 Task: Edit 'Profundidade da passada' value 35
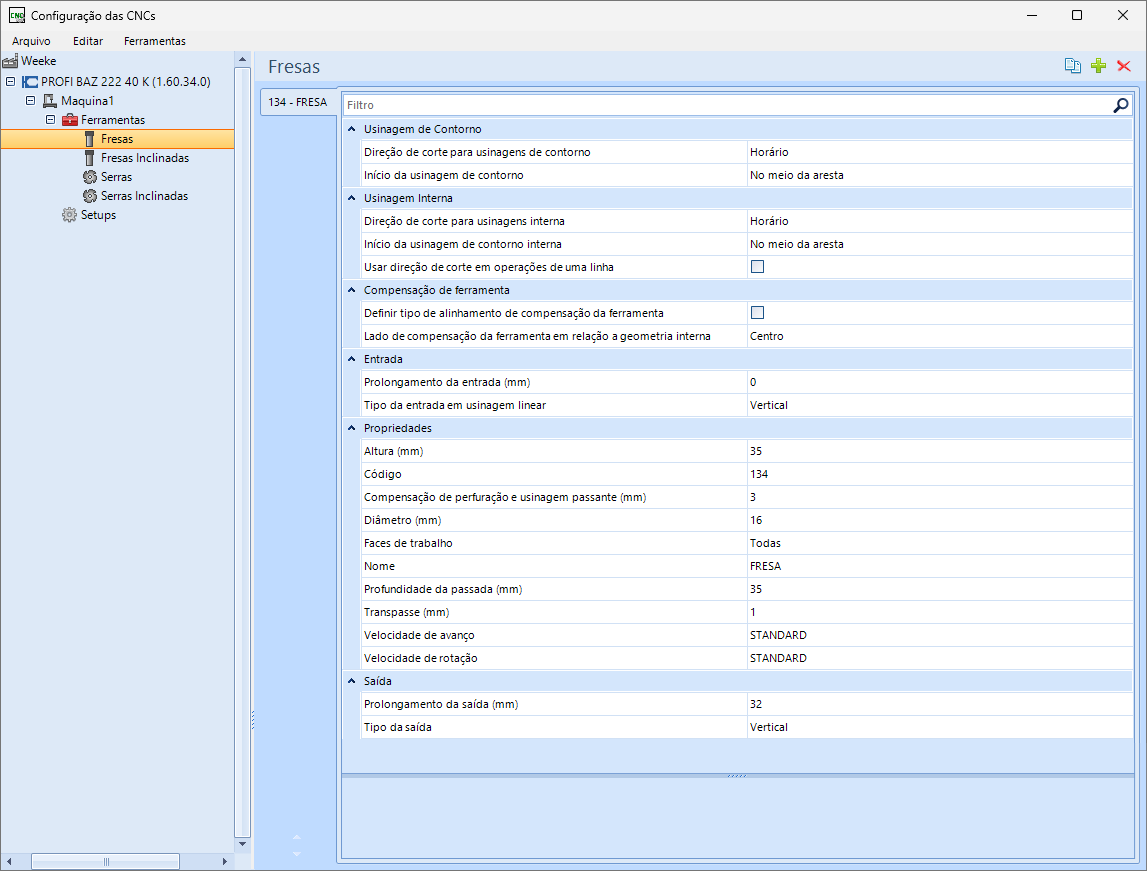pyautogui.click(x=940, y=589)
